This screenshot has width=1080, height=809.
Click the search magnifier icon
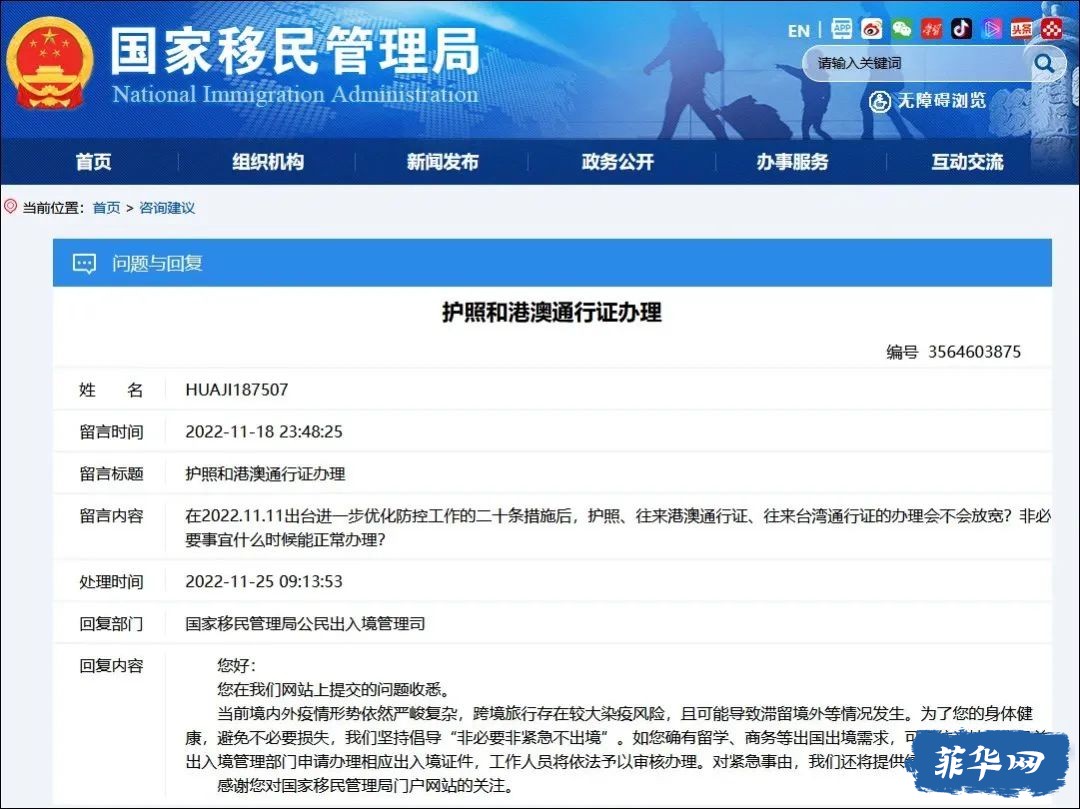coord(1044,63)
